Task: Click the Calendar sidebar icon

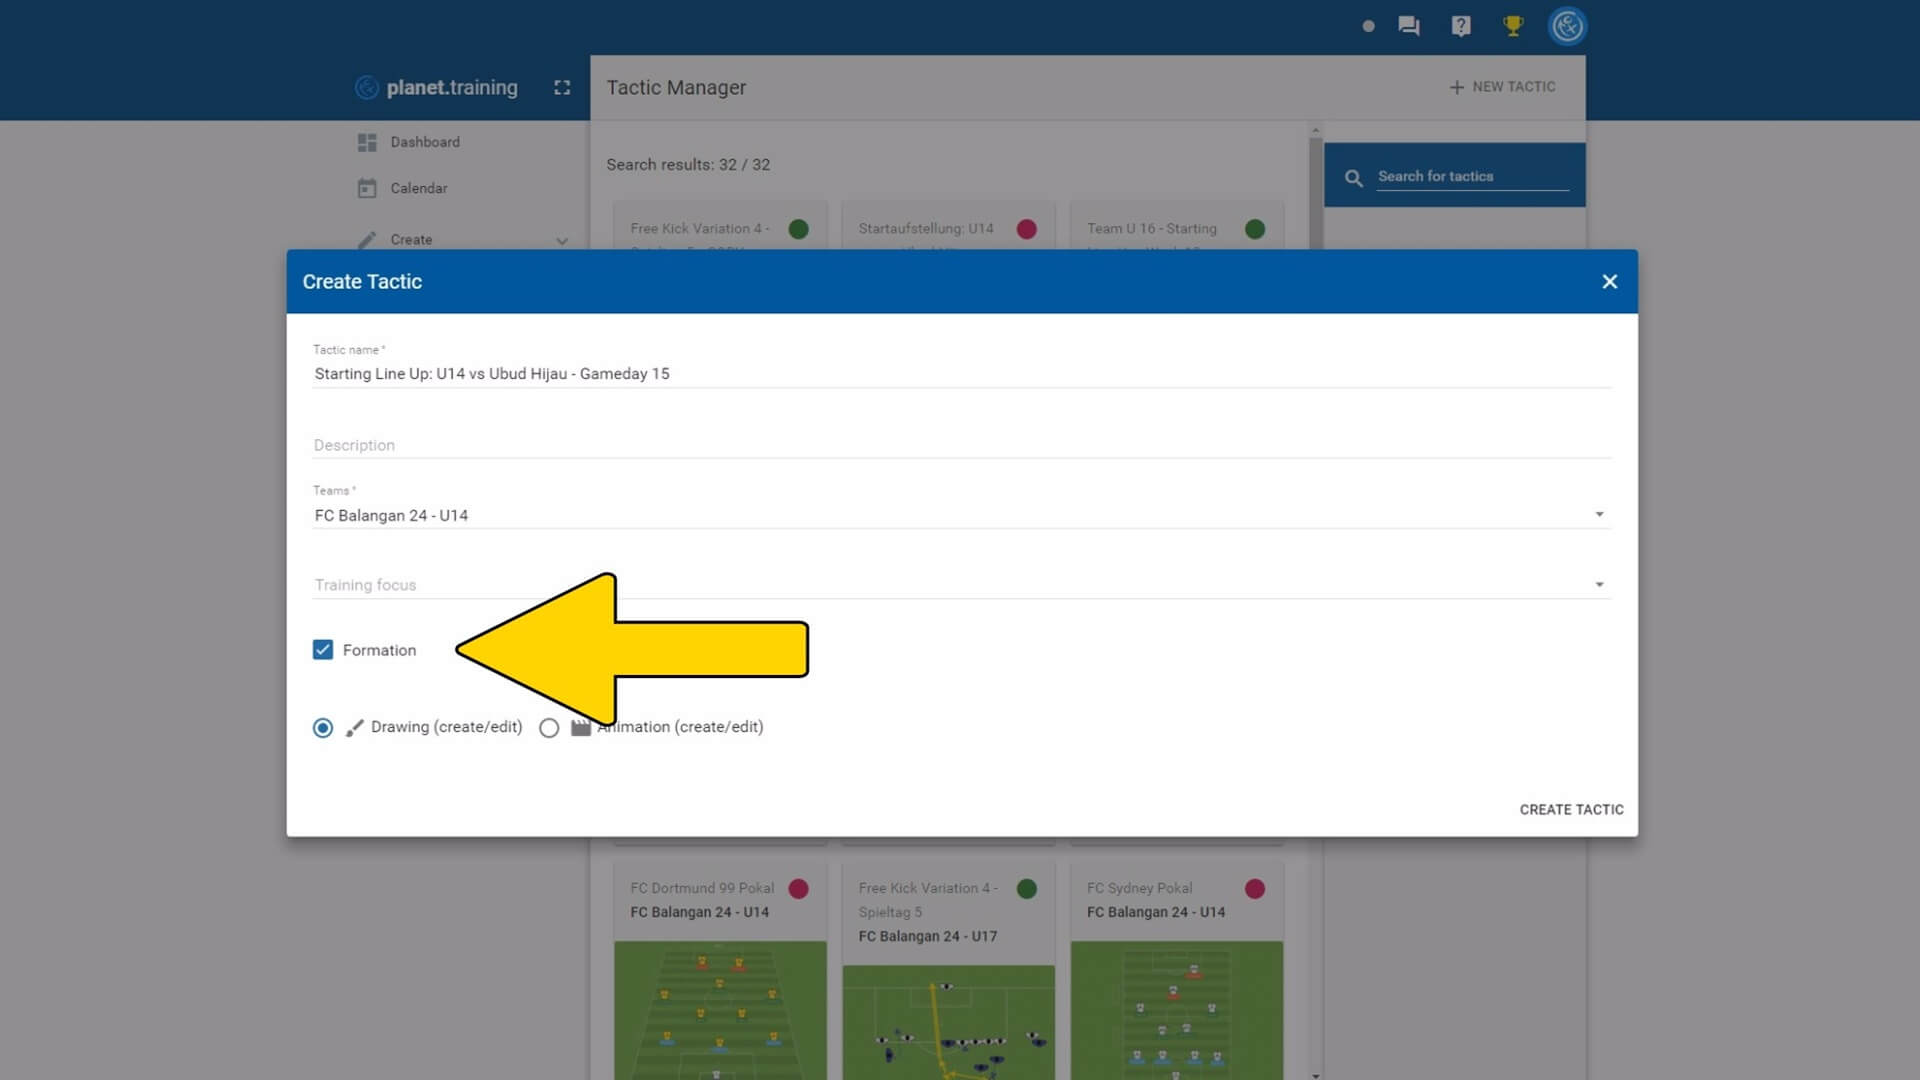Action: [367, 188]
